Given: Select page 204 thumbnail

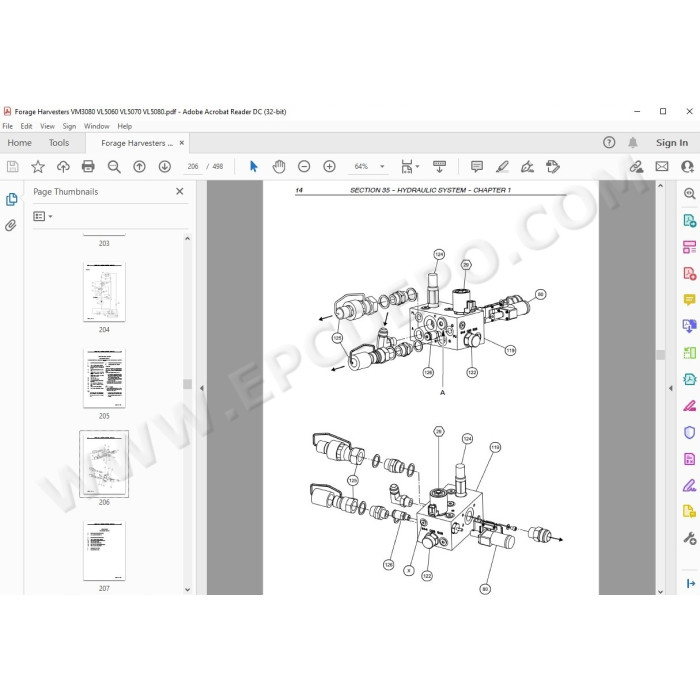Looking at the screenshot, I should (x=104, y=292).
